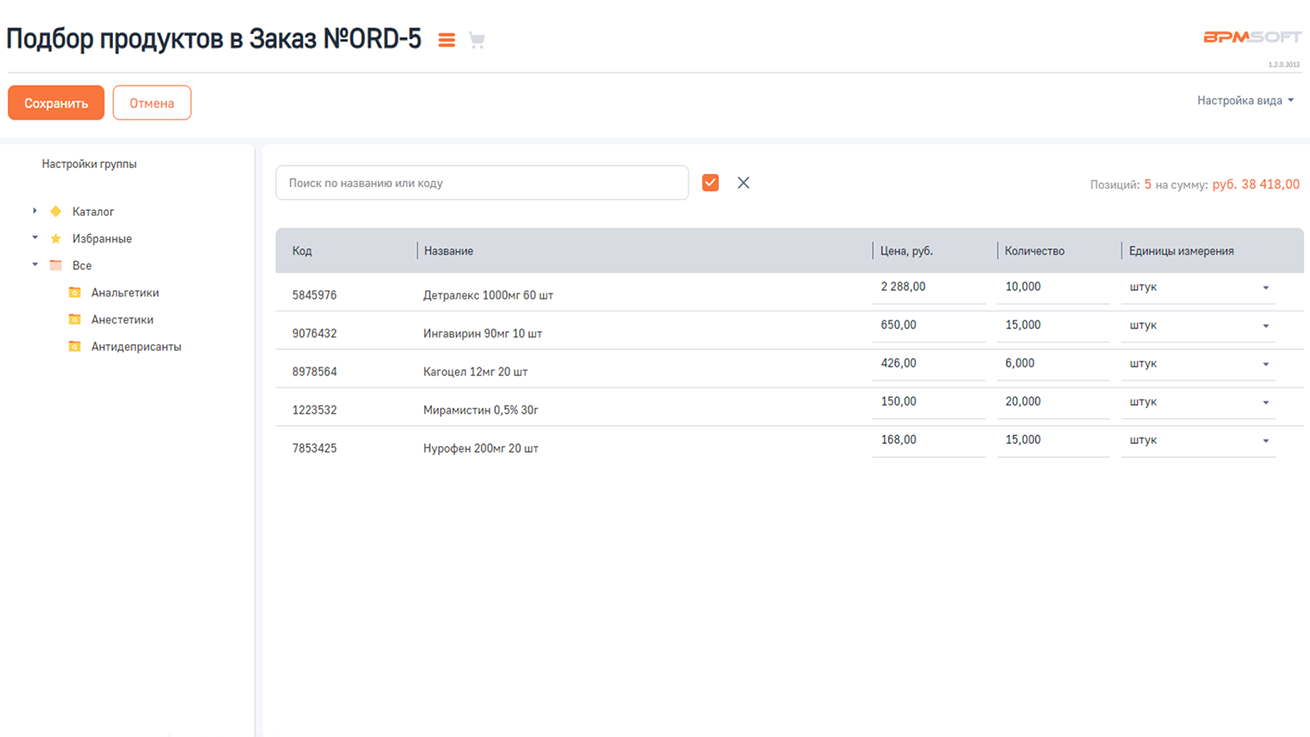Toggle the orange selected-items checkbox

[710, 183]
